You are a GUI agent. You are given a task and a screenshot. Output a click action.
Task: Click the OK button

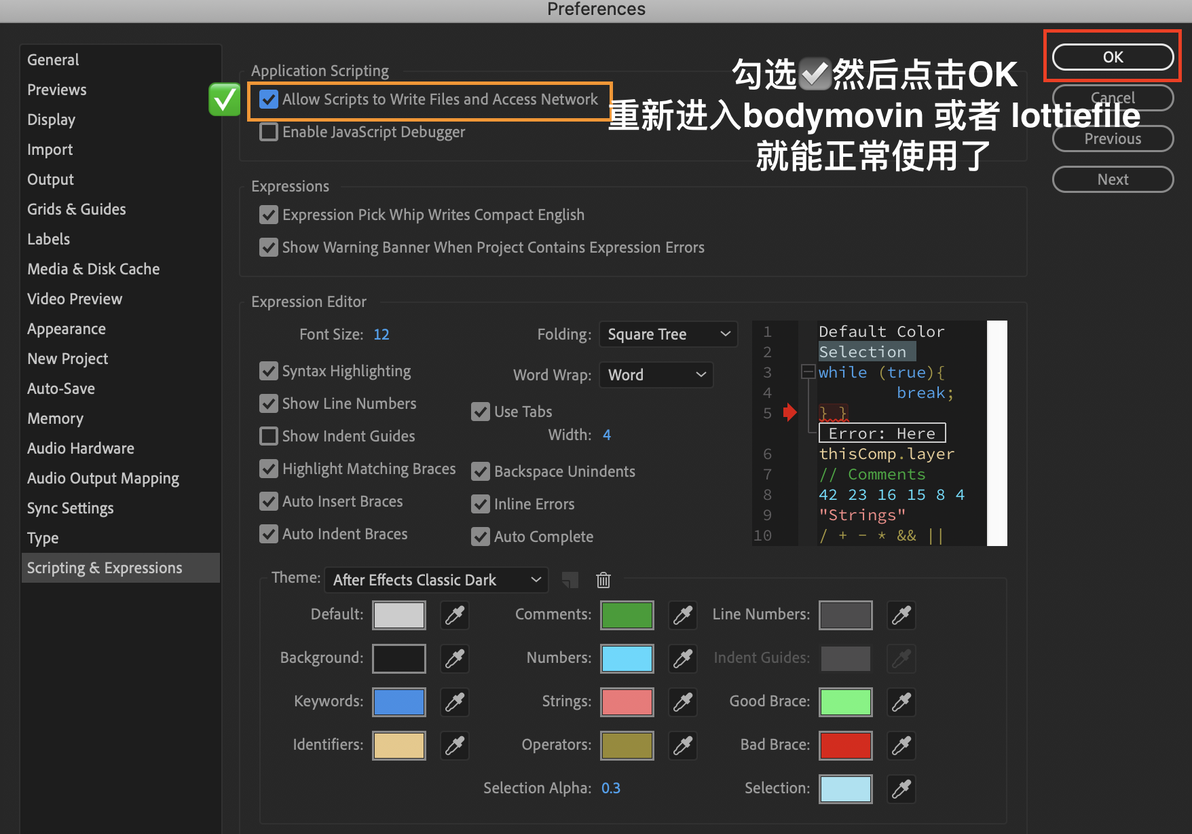1113,57
